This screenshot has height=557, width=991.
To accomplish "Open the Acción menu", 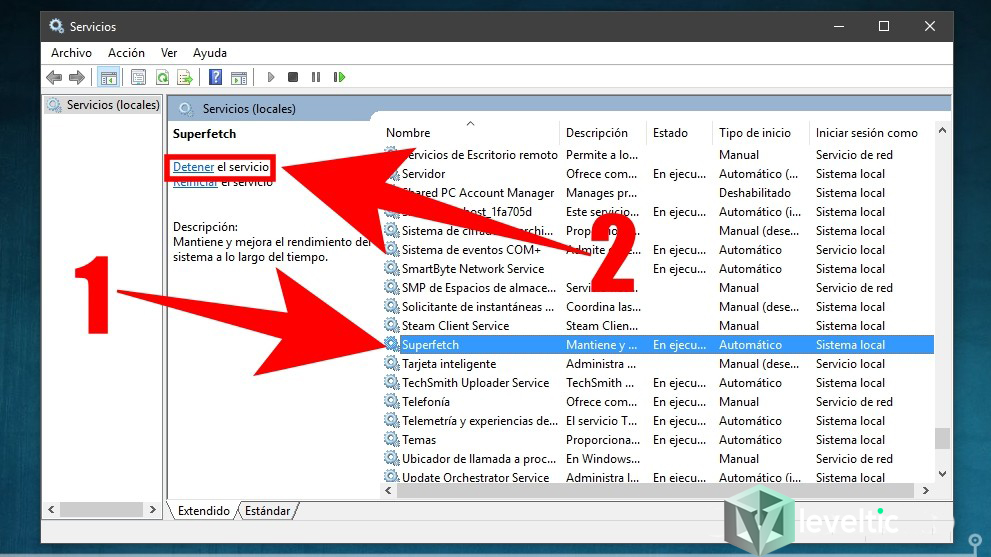I will [126, 53].
